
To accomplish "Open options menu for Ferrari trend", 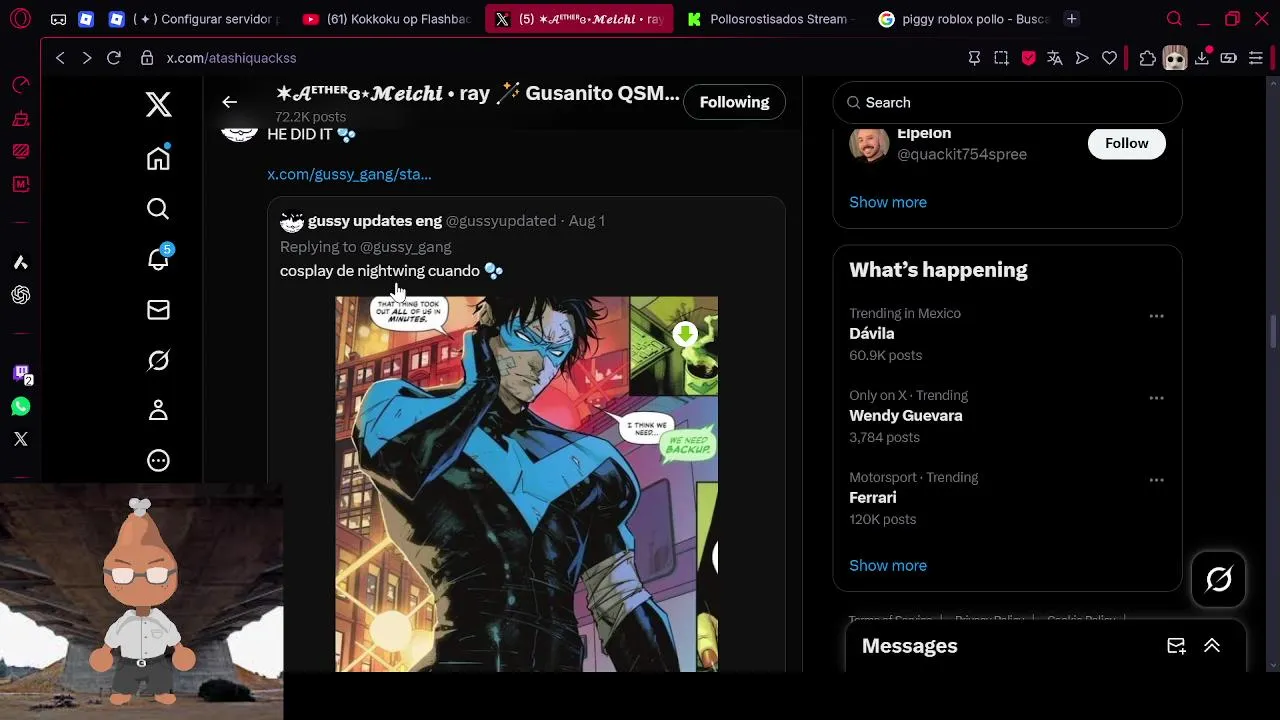I will [x=1156, y=480].
